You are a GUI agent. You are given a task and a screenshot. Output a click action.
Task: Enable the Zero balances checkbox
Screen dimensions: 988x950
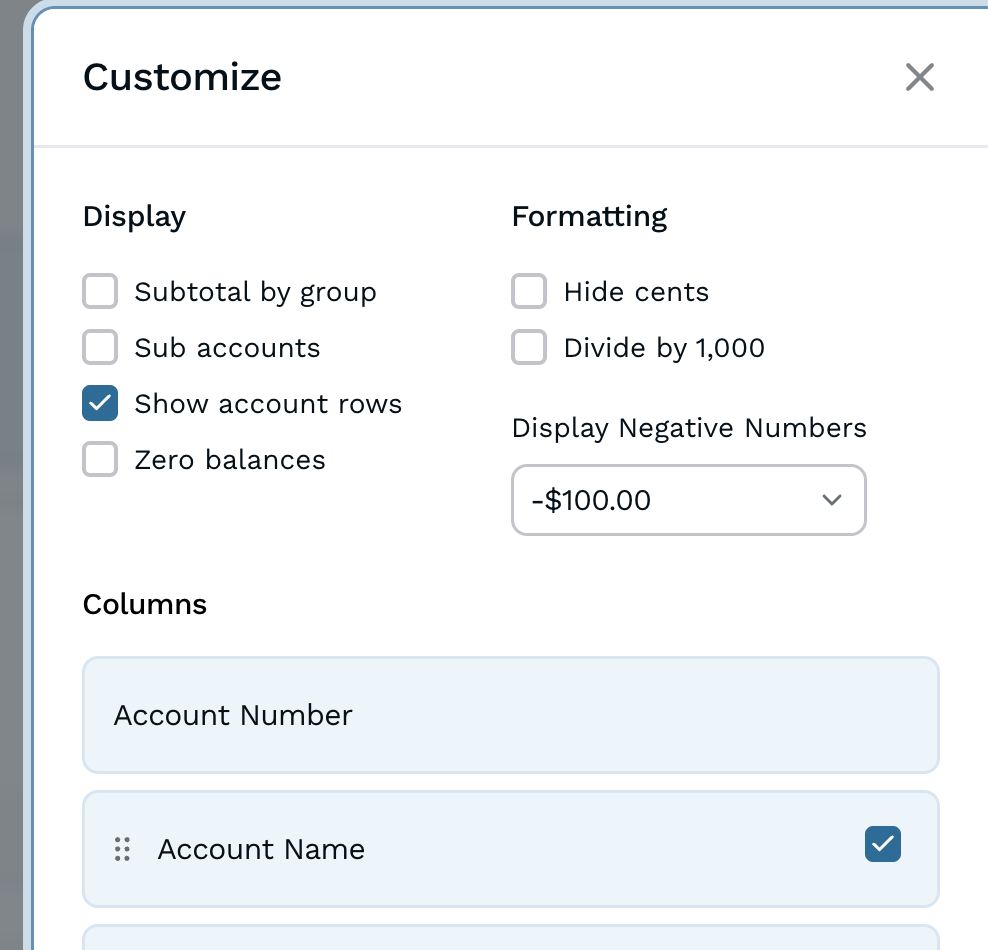pyautogui.click(x=100, y=460)
